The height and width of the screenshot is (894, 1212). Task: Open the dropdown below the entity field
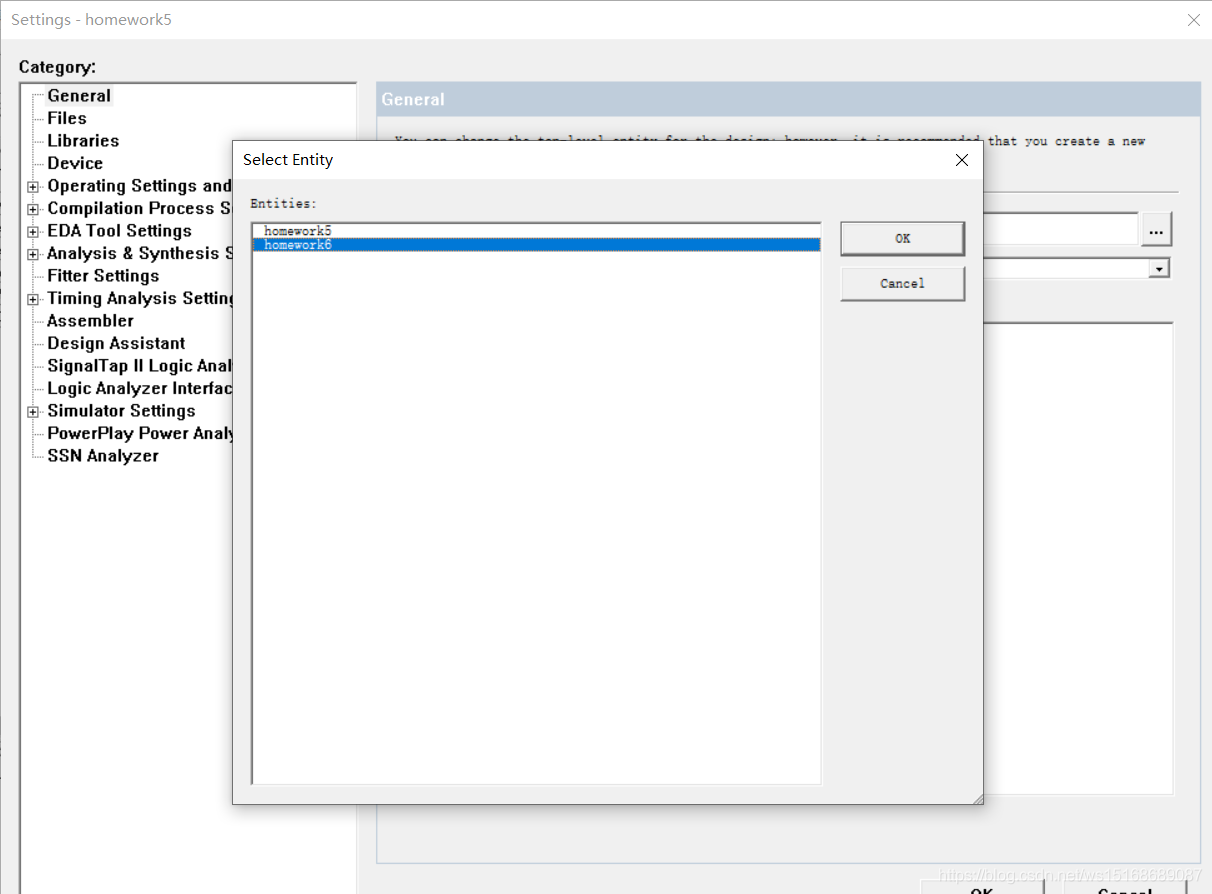[1160, 269]
